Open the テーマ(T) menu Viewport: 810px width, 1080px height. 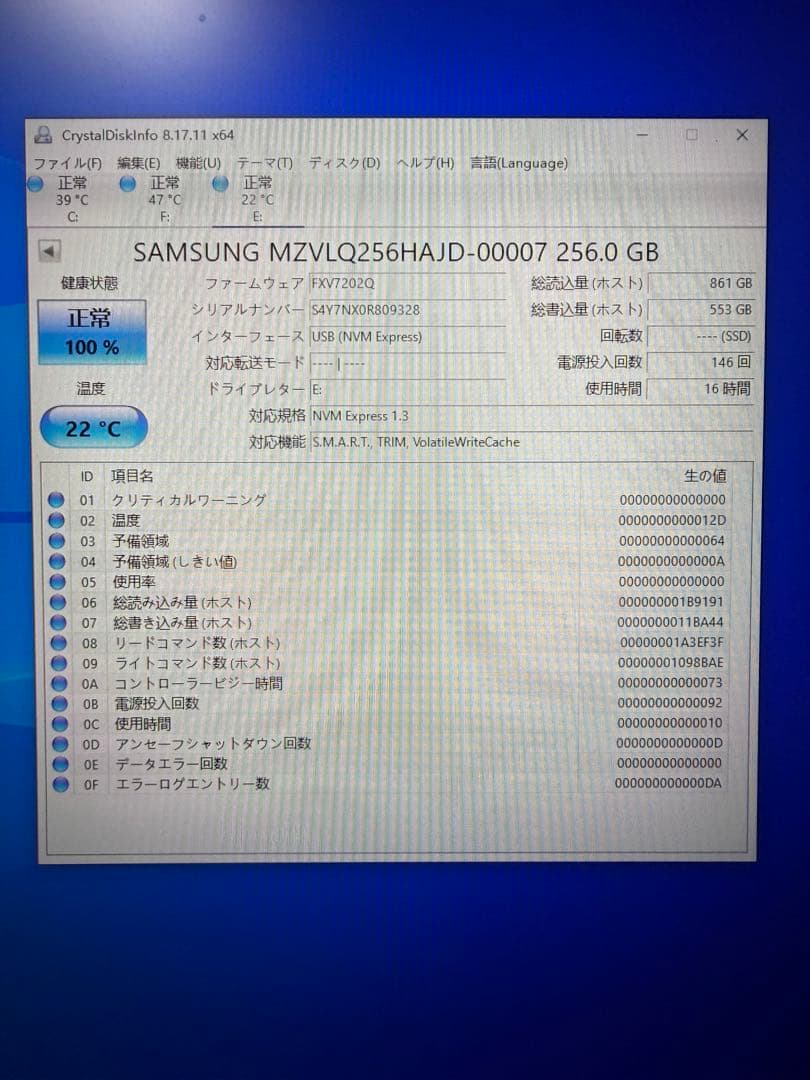pos(265,163)
